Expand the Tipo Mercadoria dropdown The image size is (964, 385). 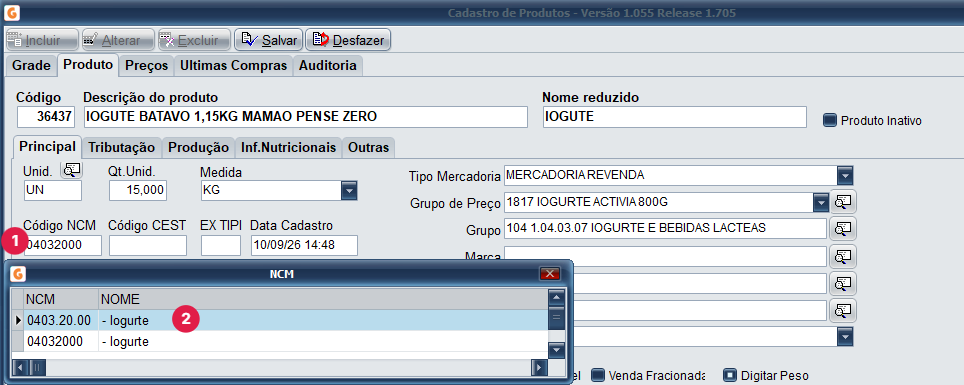coord(845,176)
